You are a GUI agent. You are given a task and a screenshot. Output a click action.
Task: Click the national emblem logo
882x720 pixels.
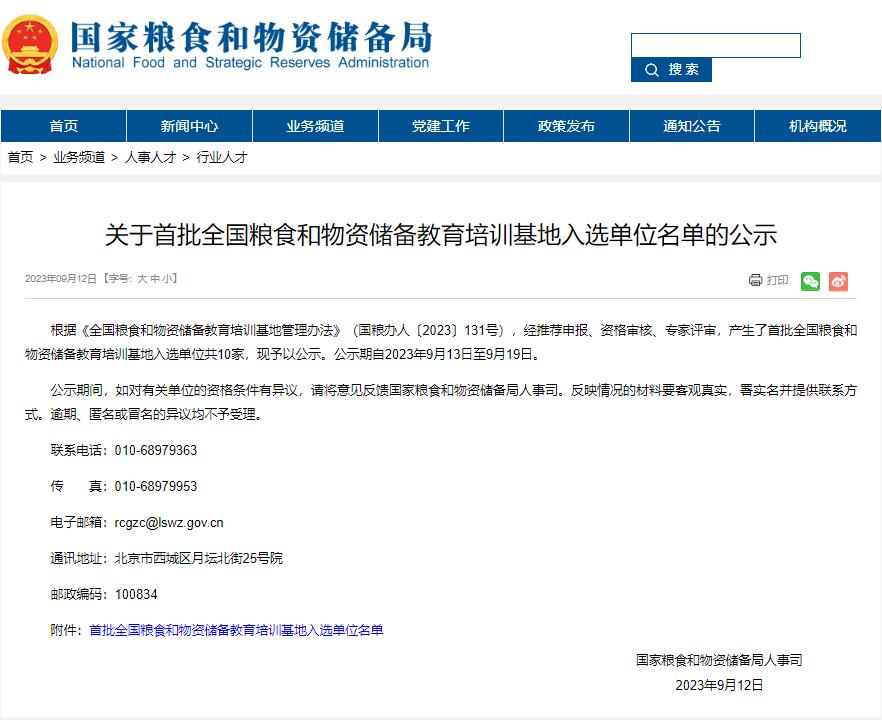(x=30, y=45)
